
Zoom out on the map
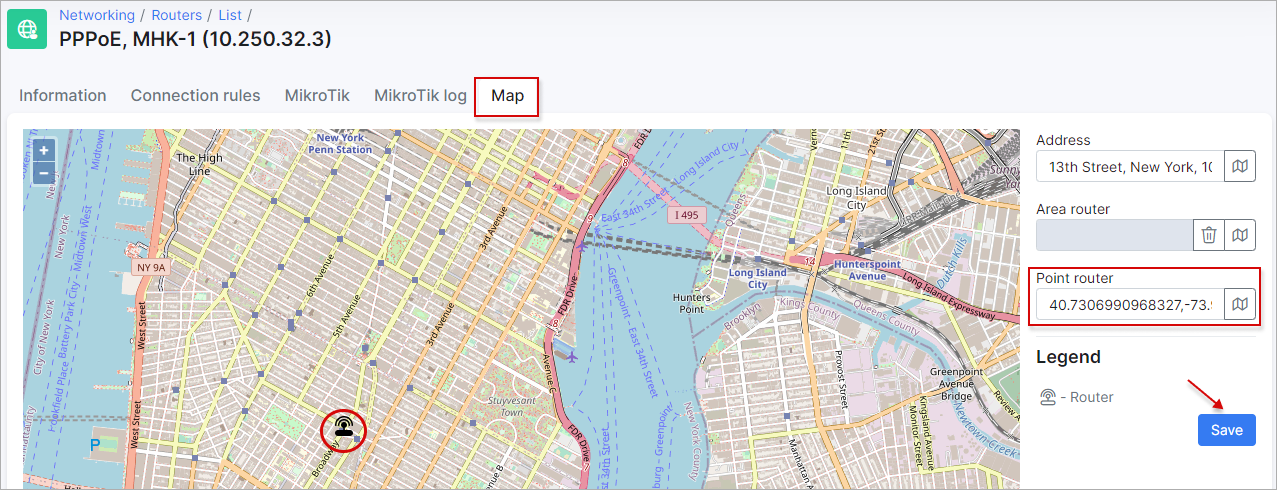tap(43, 172)
